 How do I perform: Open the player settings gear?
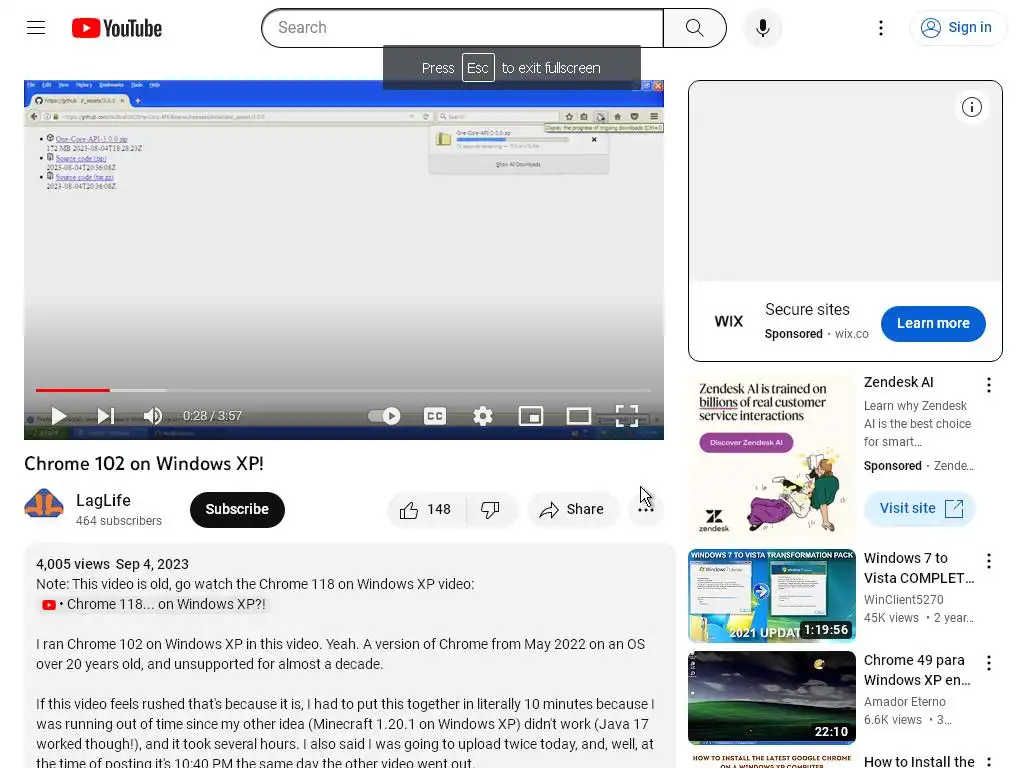click(x=483, y=416)
